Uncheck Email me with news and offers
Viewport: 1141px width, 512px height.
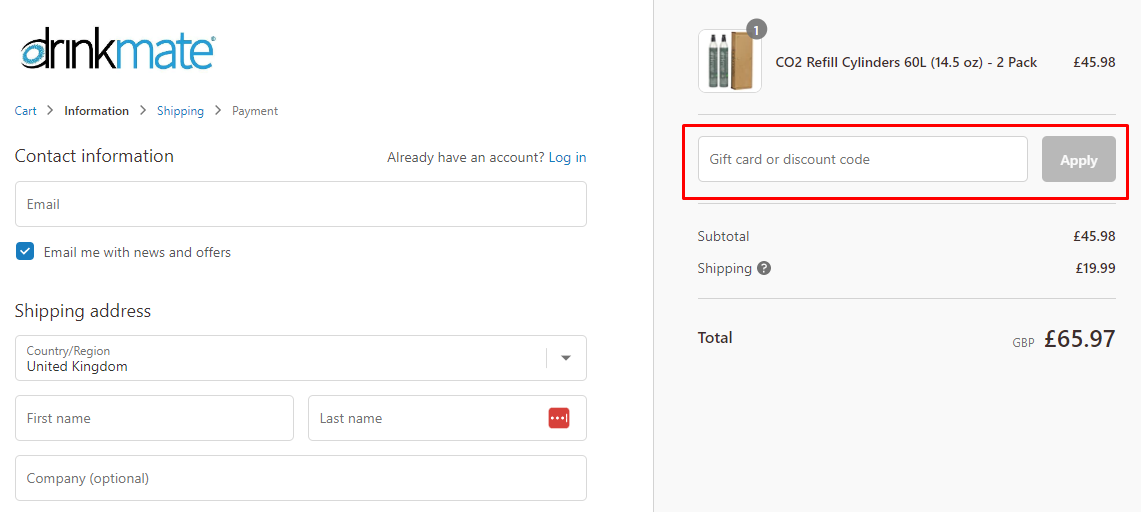pos(25,252)
